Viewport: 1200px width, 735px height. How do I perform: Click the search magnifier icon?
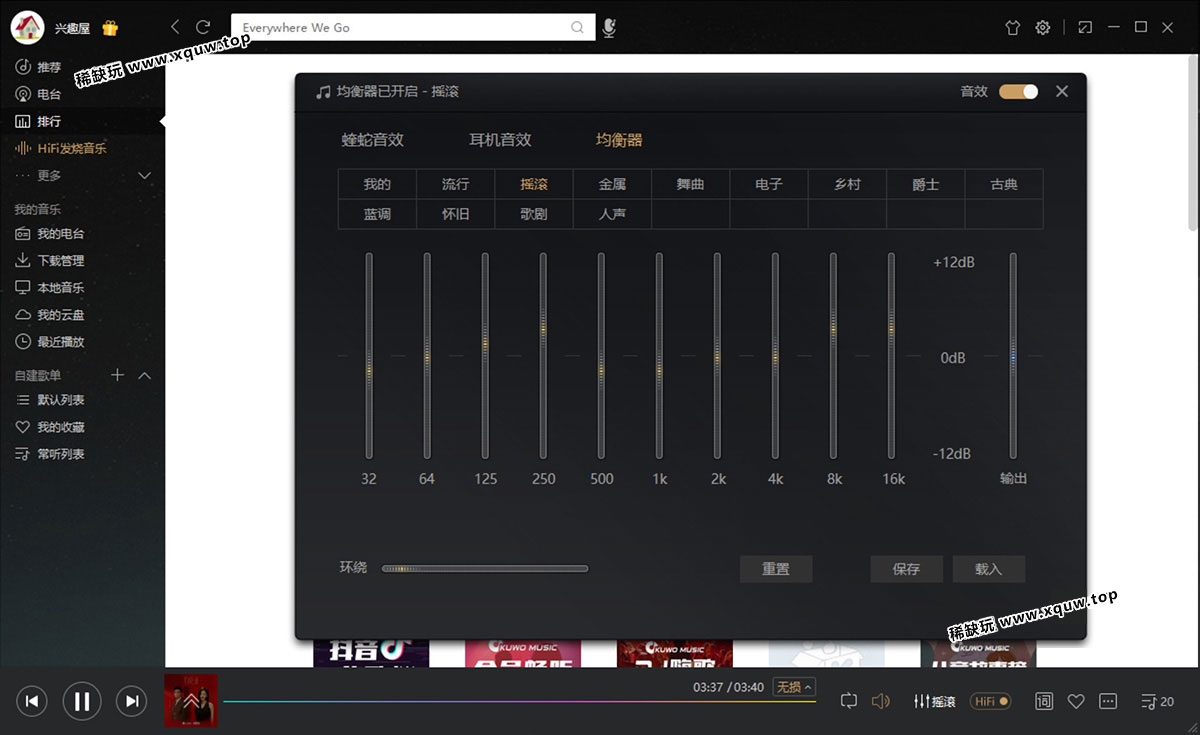(577, 27)
